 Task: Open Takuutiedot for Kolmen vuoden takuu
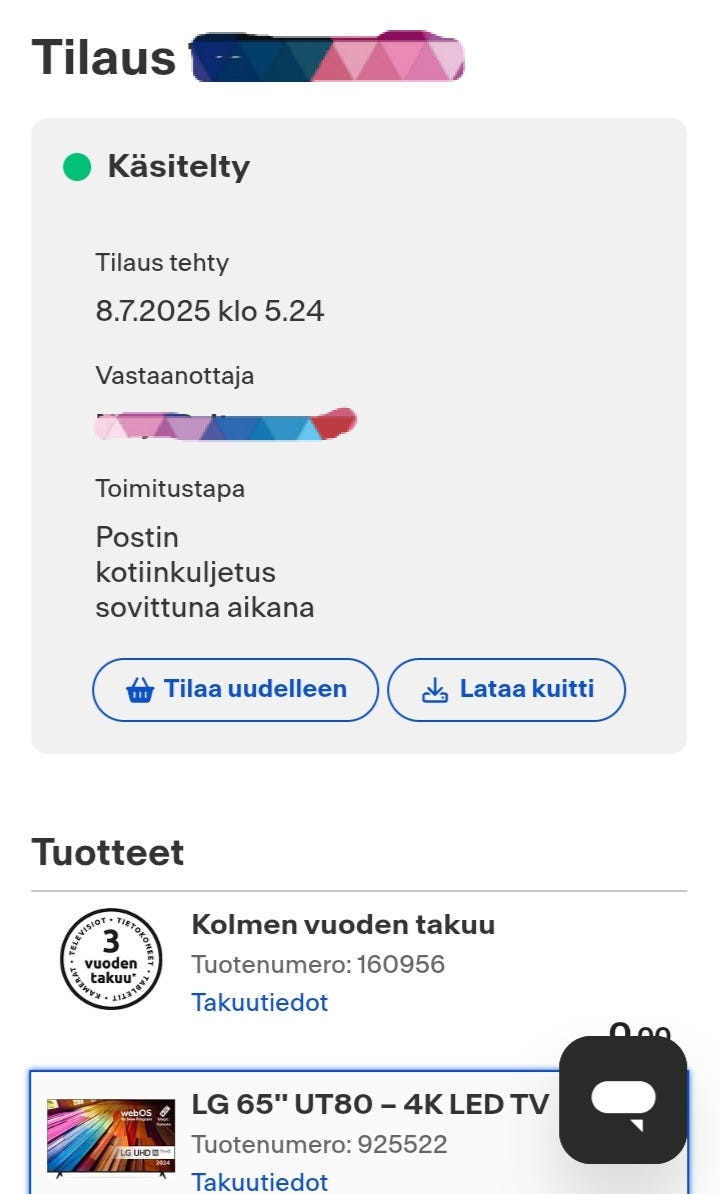click(x=259, y=1003)
